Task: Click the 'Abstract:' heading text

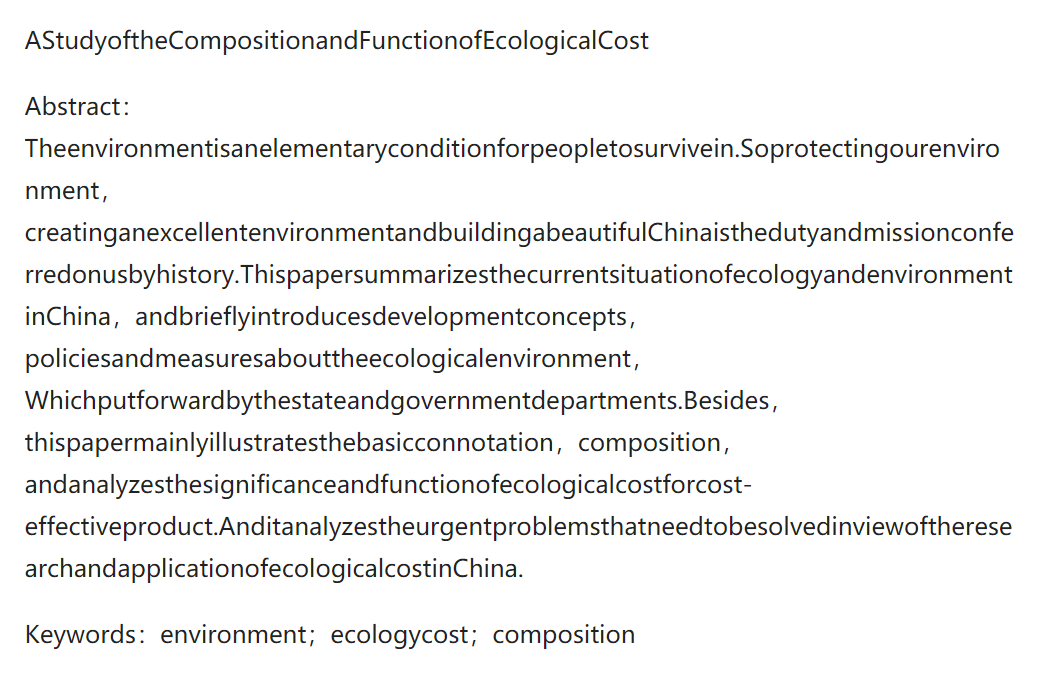Action: 77,107
